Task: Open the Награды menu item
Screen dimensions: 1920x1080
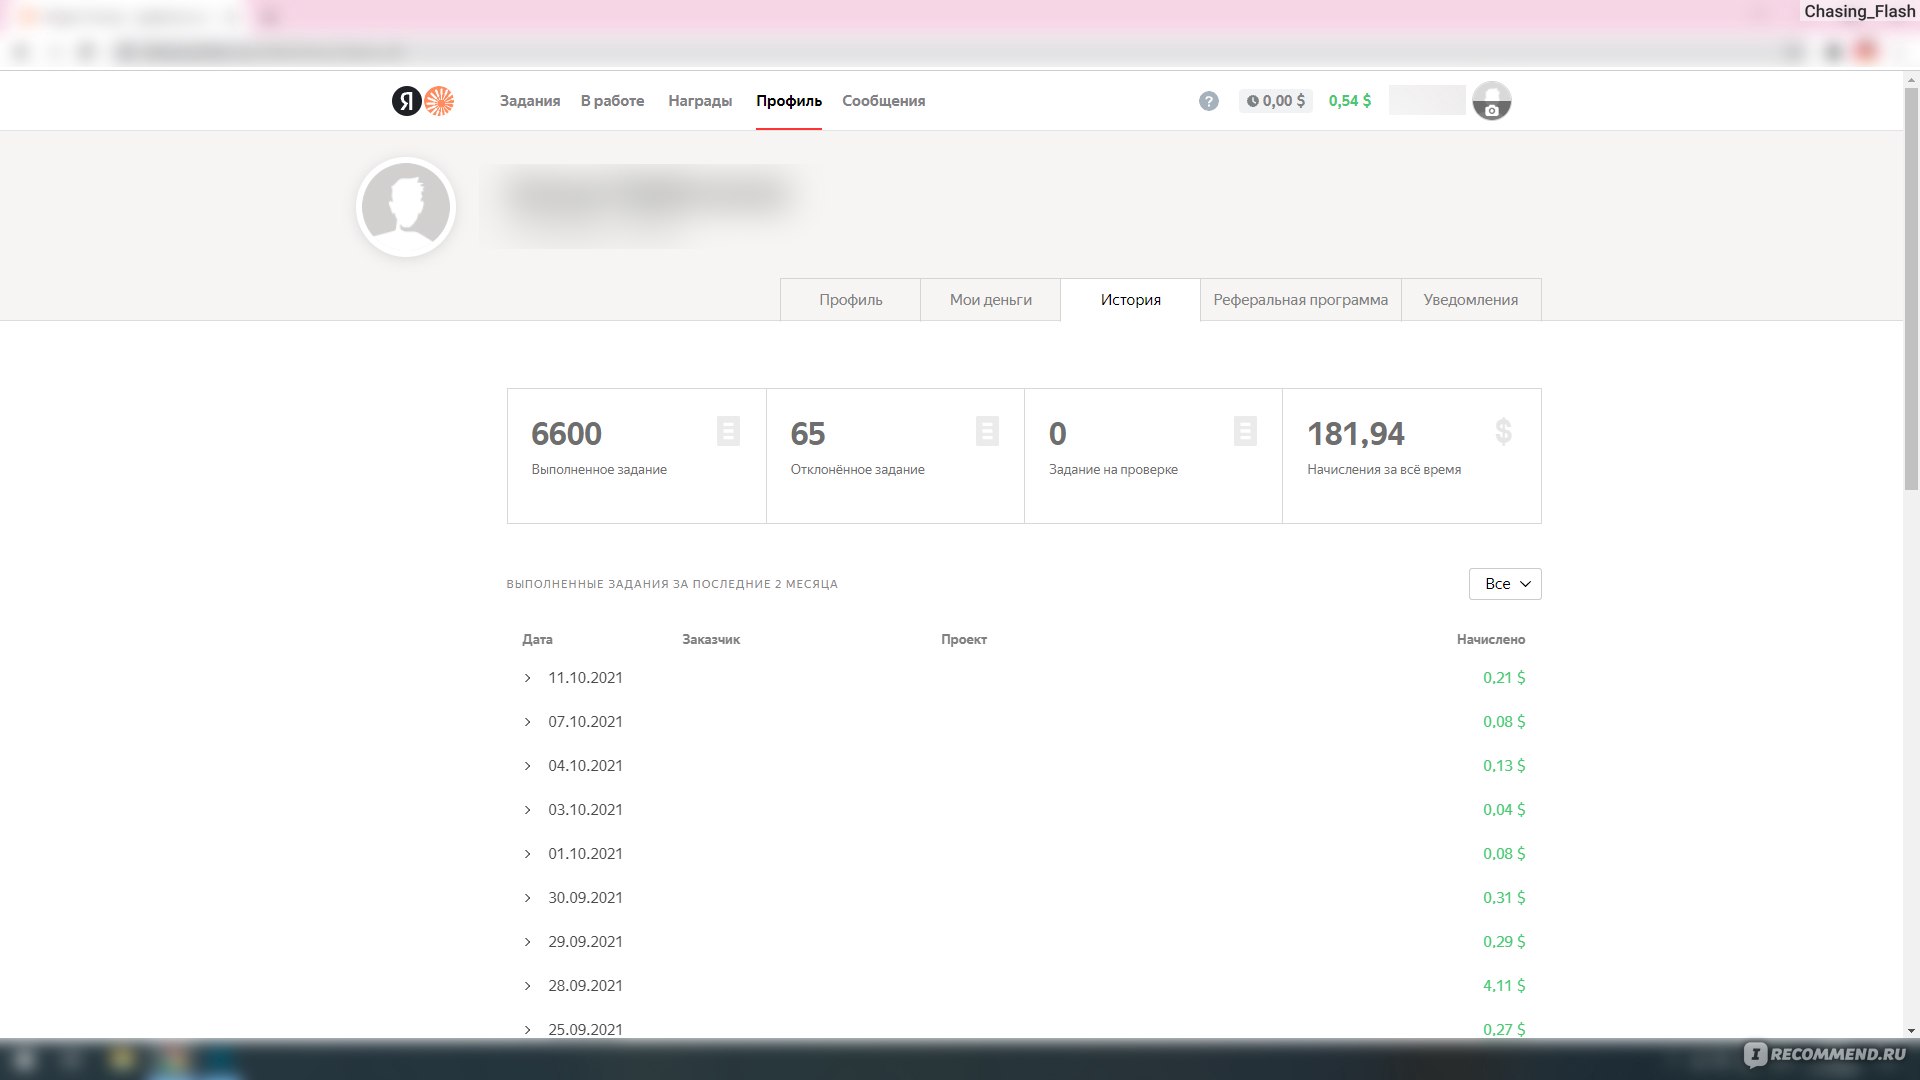Action: pyautogui.click(x=700, y=101)
